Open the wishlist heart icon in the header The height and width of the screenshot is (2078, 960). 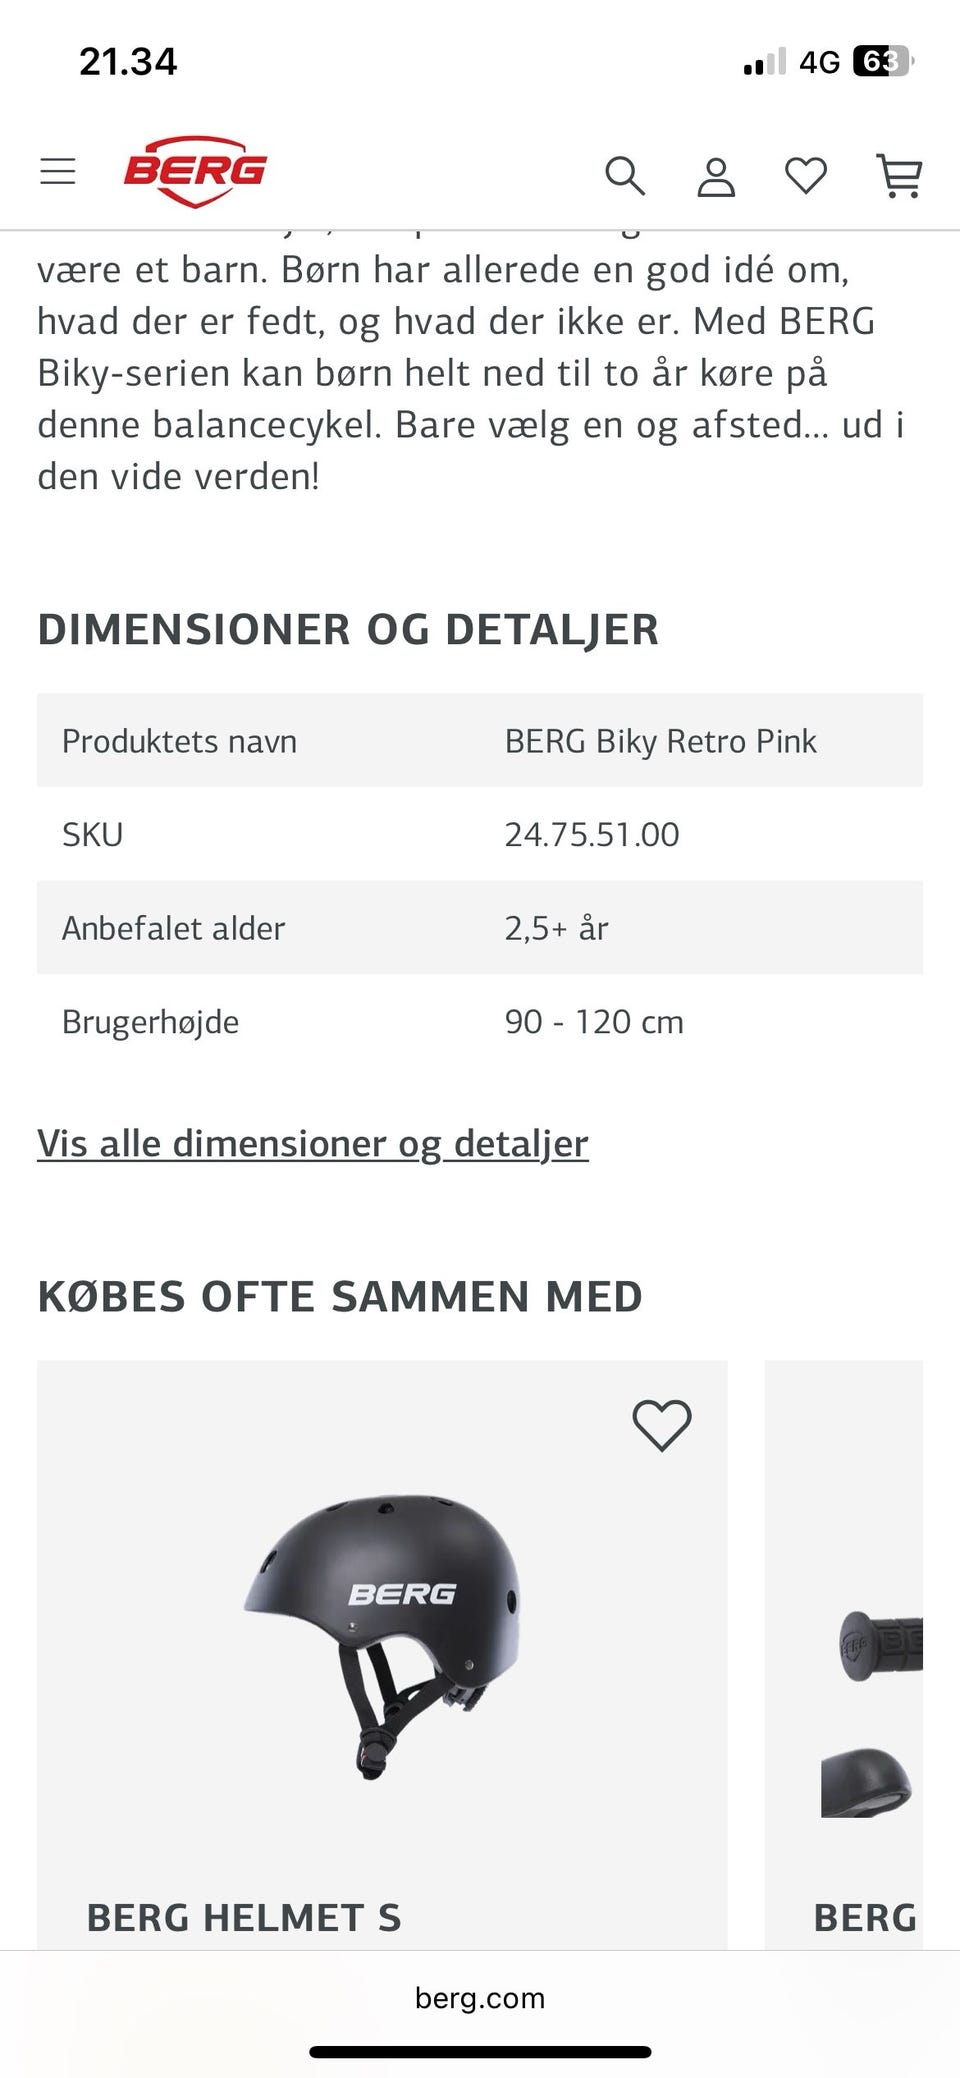pyautogui.click(x=805, y=176)
